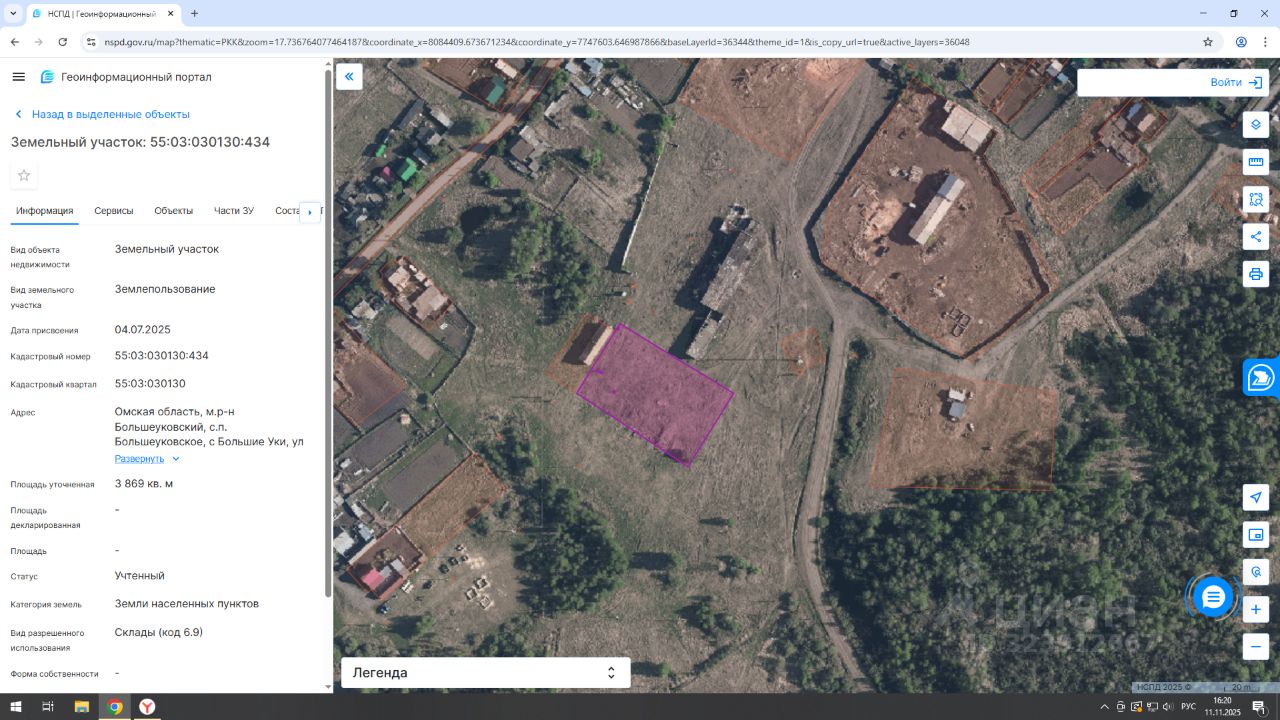
Task: Collapse the left info sidebar
Action: 349,77
